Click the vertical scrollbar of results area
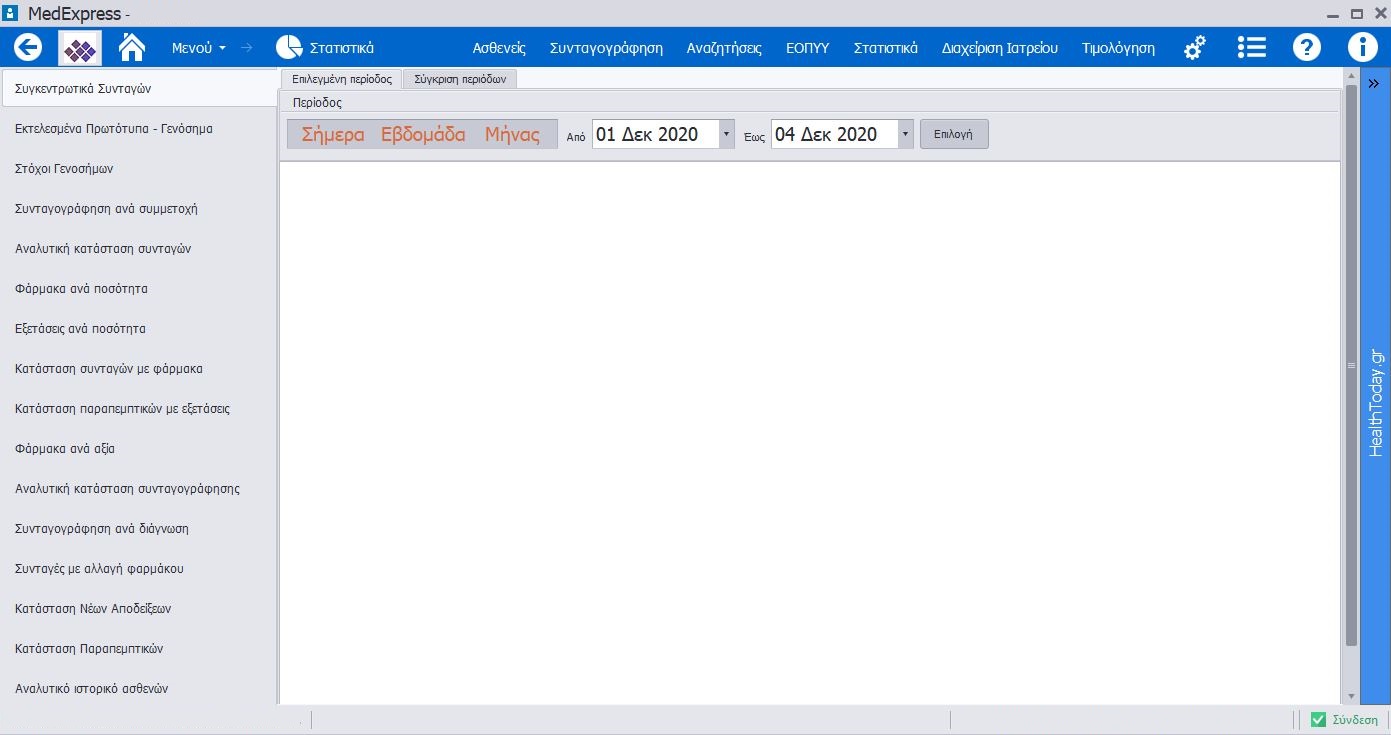 click(1351, 365)
